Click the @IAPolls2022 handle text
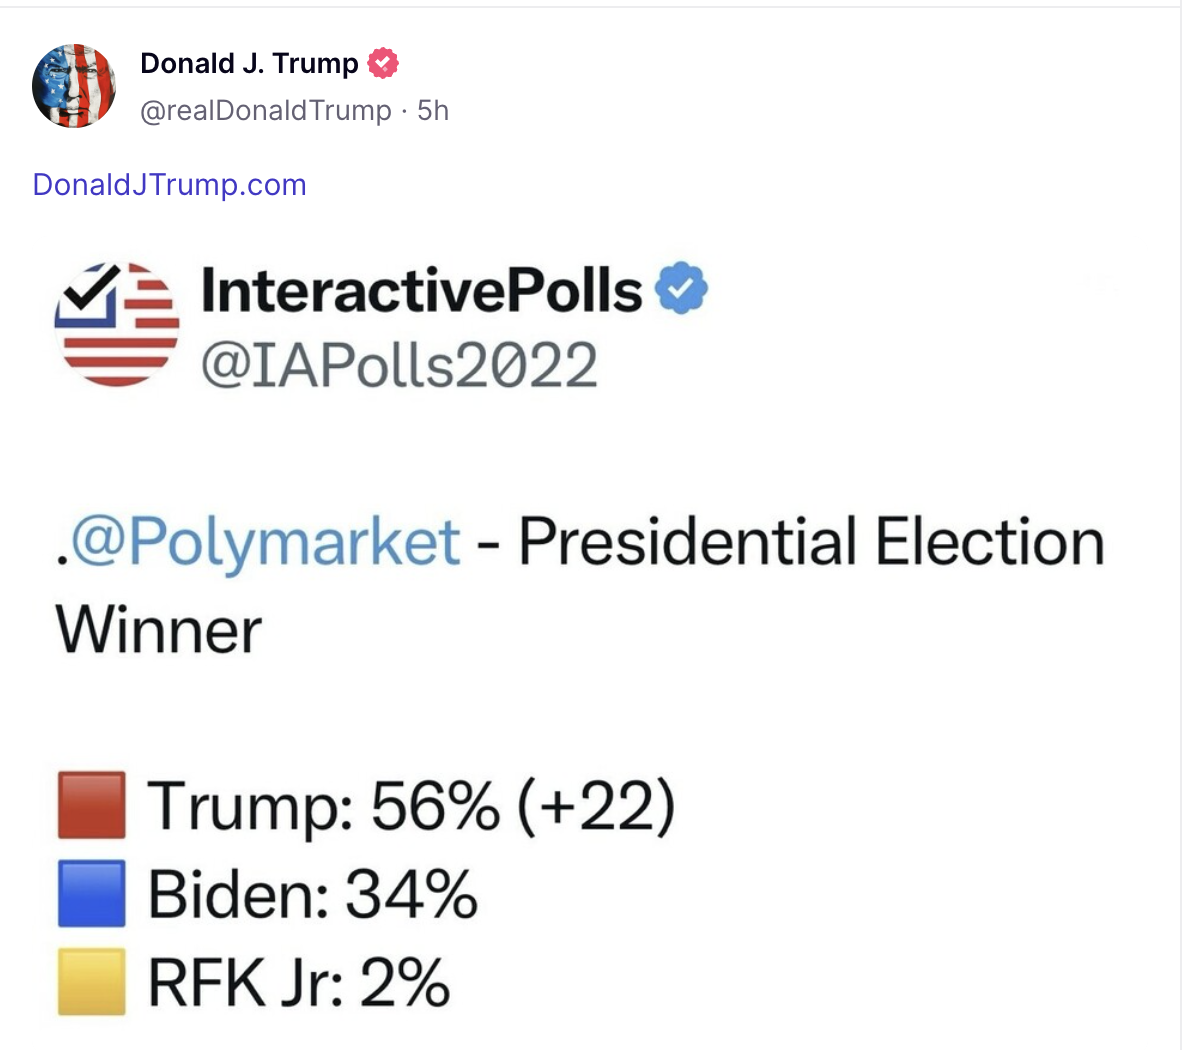1188x1050 pixels. 399,364
